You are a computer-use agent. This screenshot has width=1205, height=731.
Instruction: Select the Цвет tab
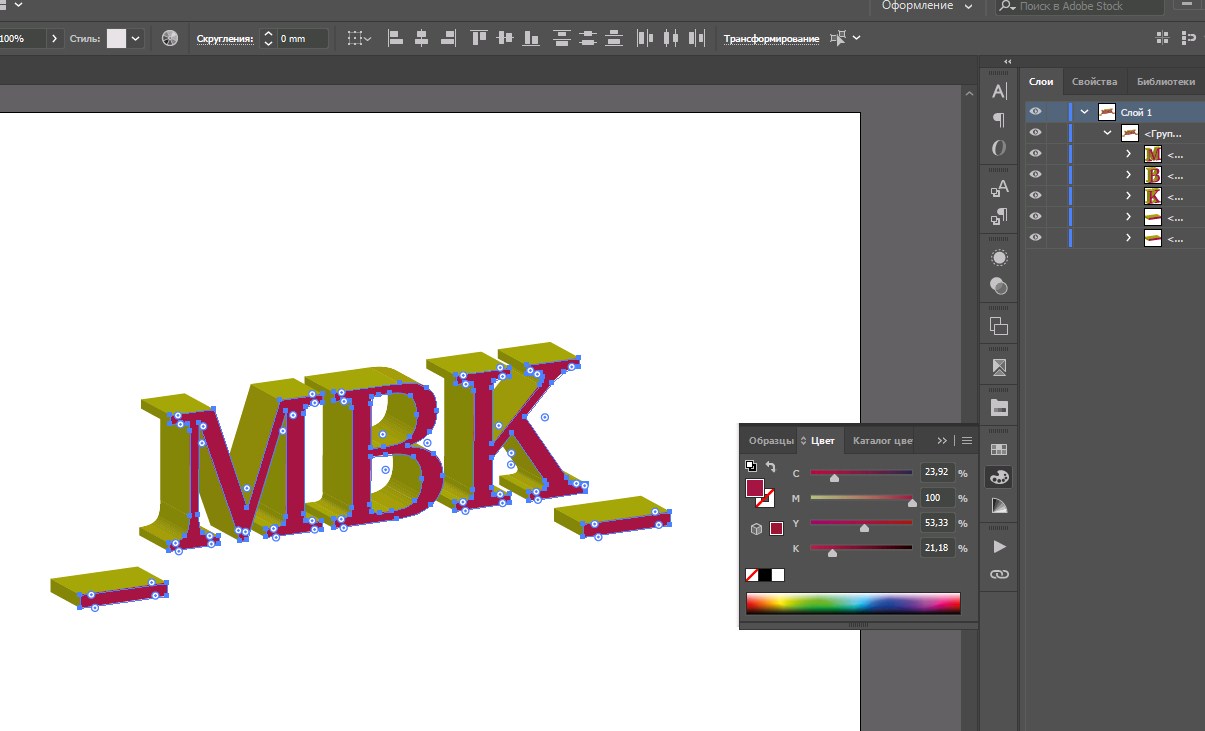822,440
